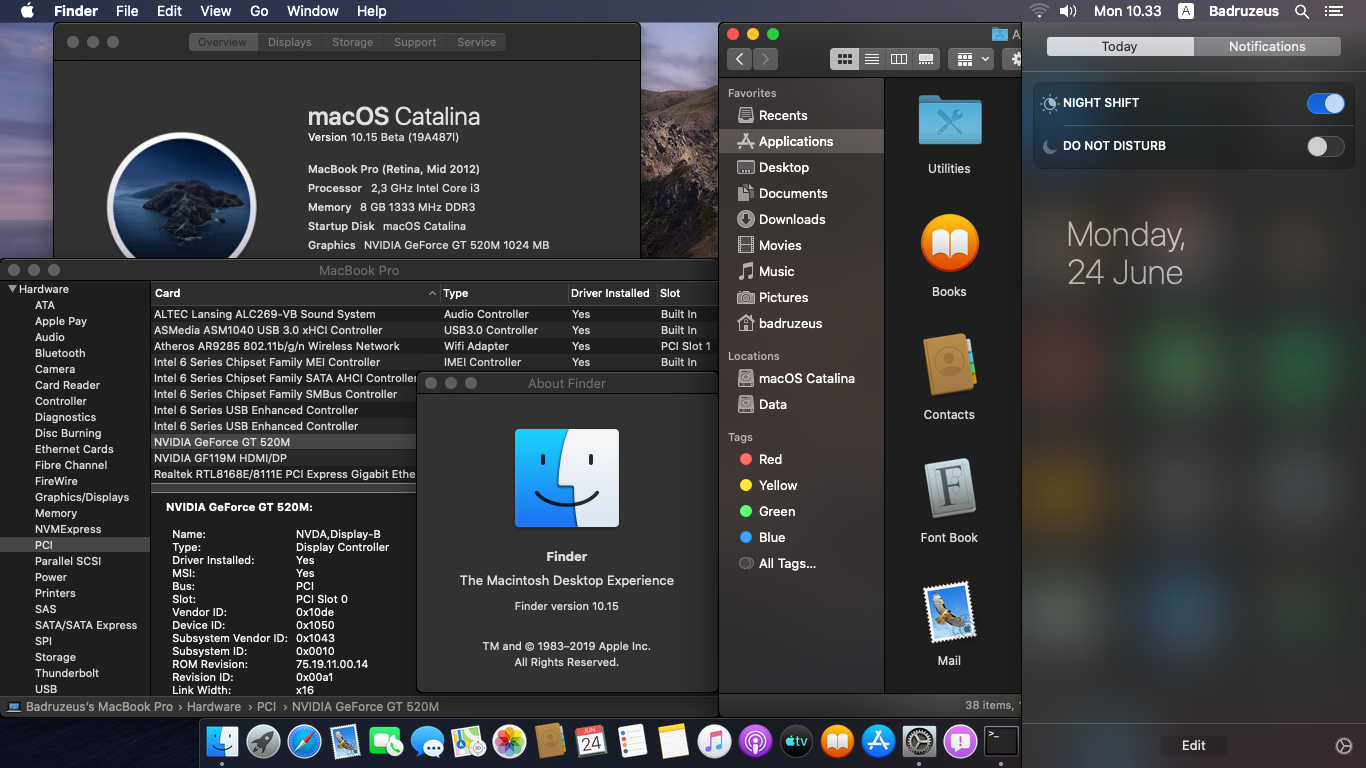Select the NVIDIA GF119M HDMI/DP row

[x=284, y=458]
